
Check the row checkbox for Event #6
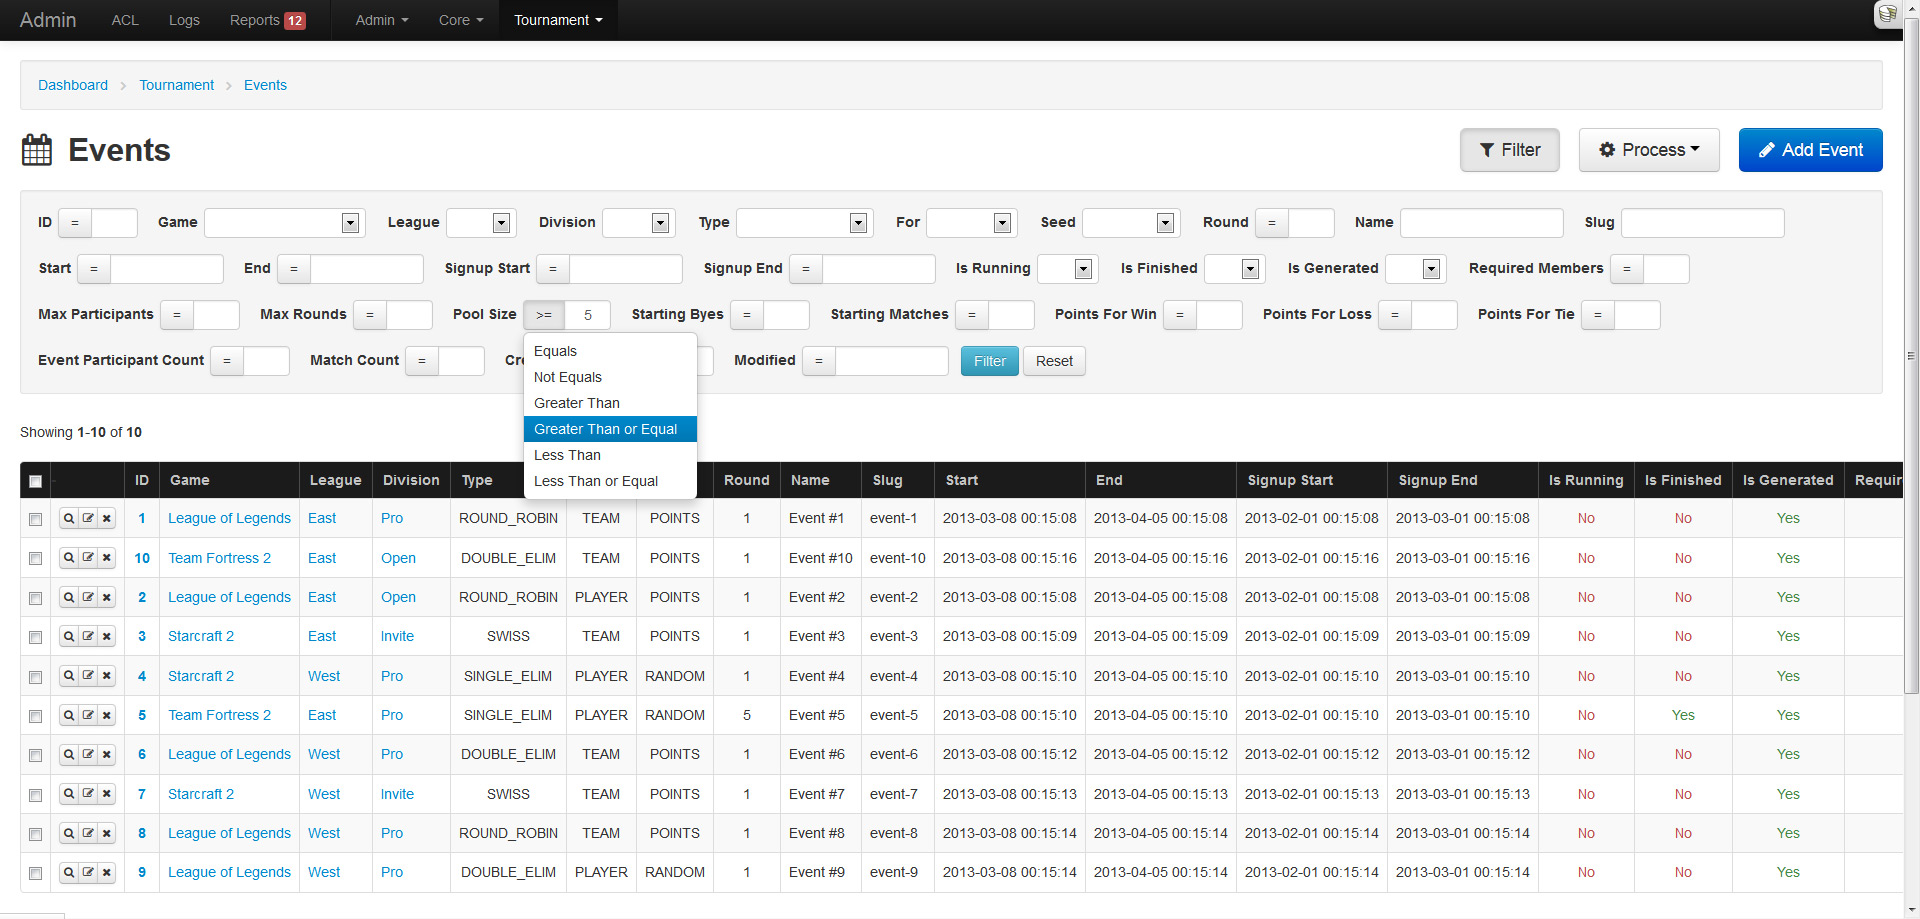(x=35, y=755)
